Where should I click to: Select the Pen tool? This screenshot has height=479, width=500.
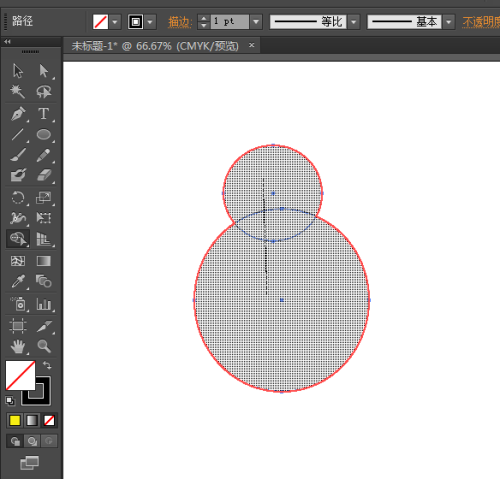(x=18, y=114)
